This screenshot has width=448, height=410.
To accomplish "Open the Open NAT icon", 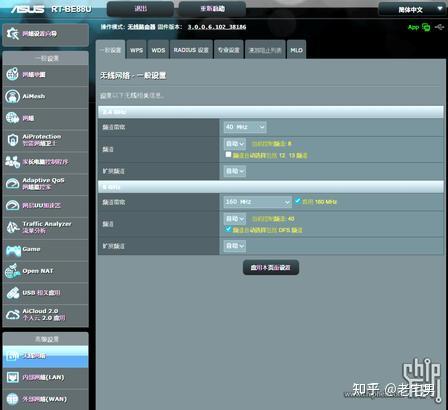I will point(13,271).
